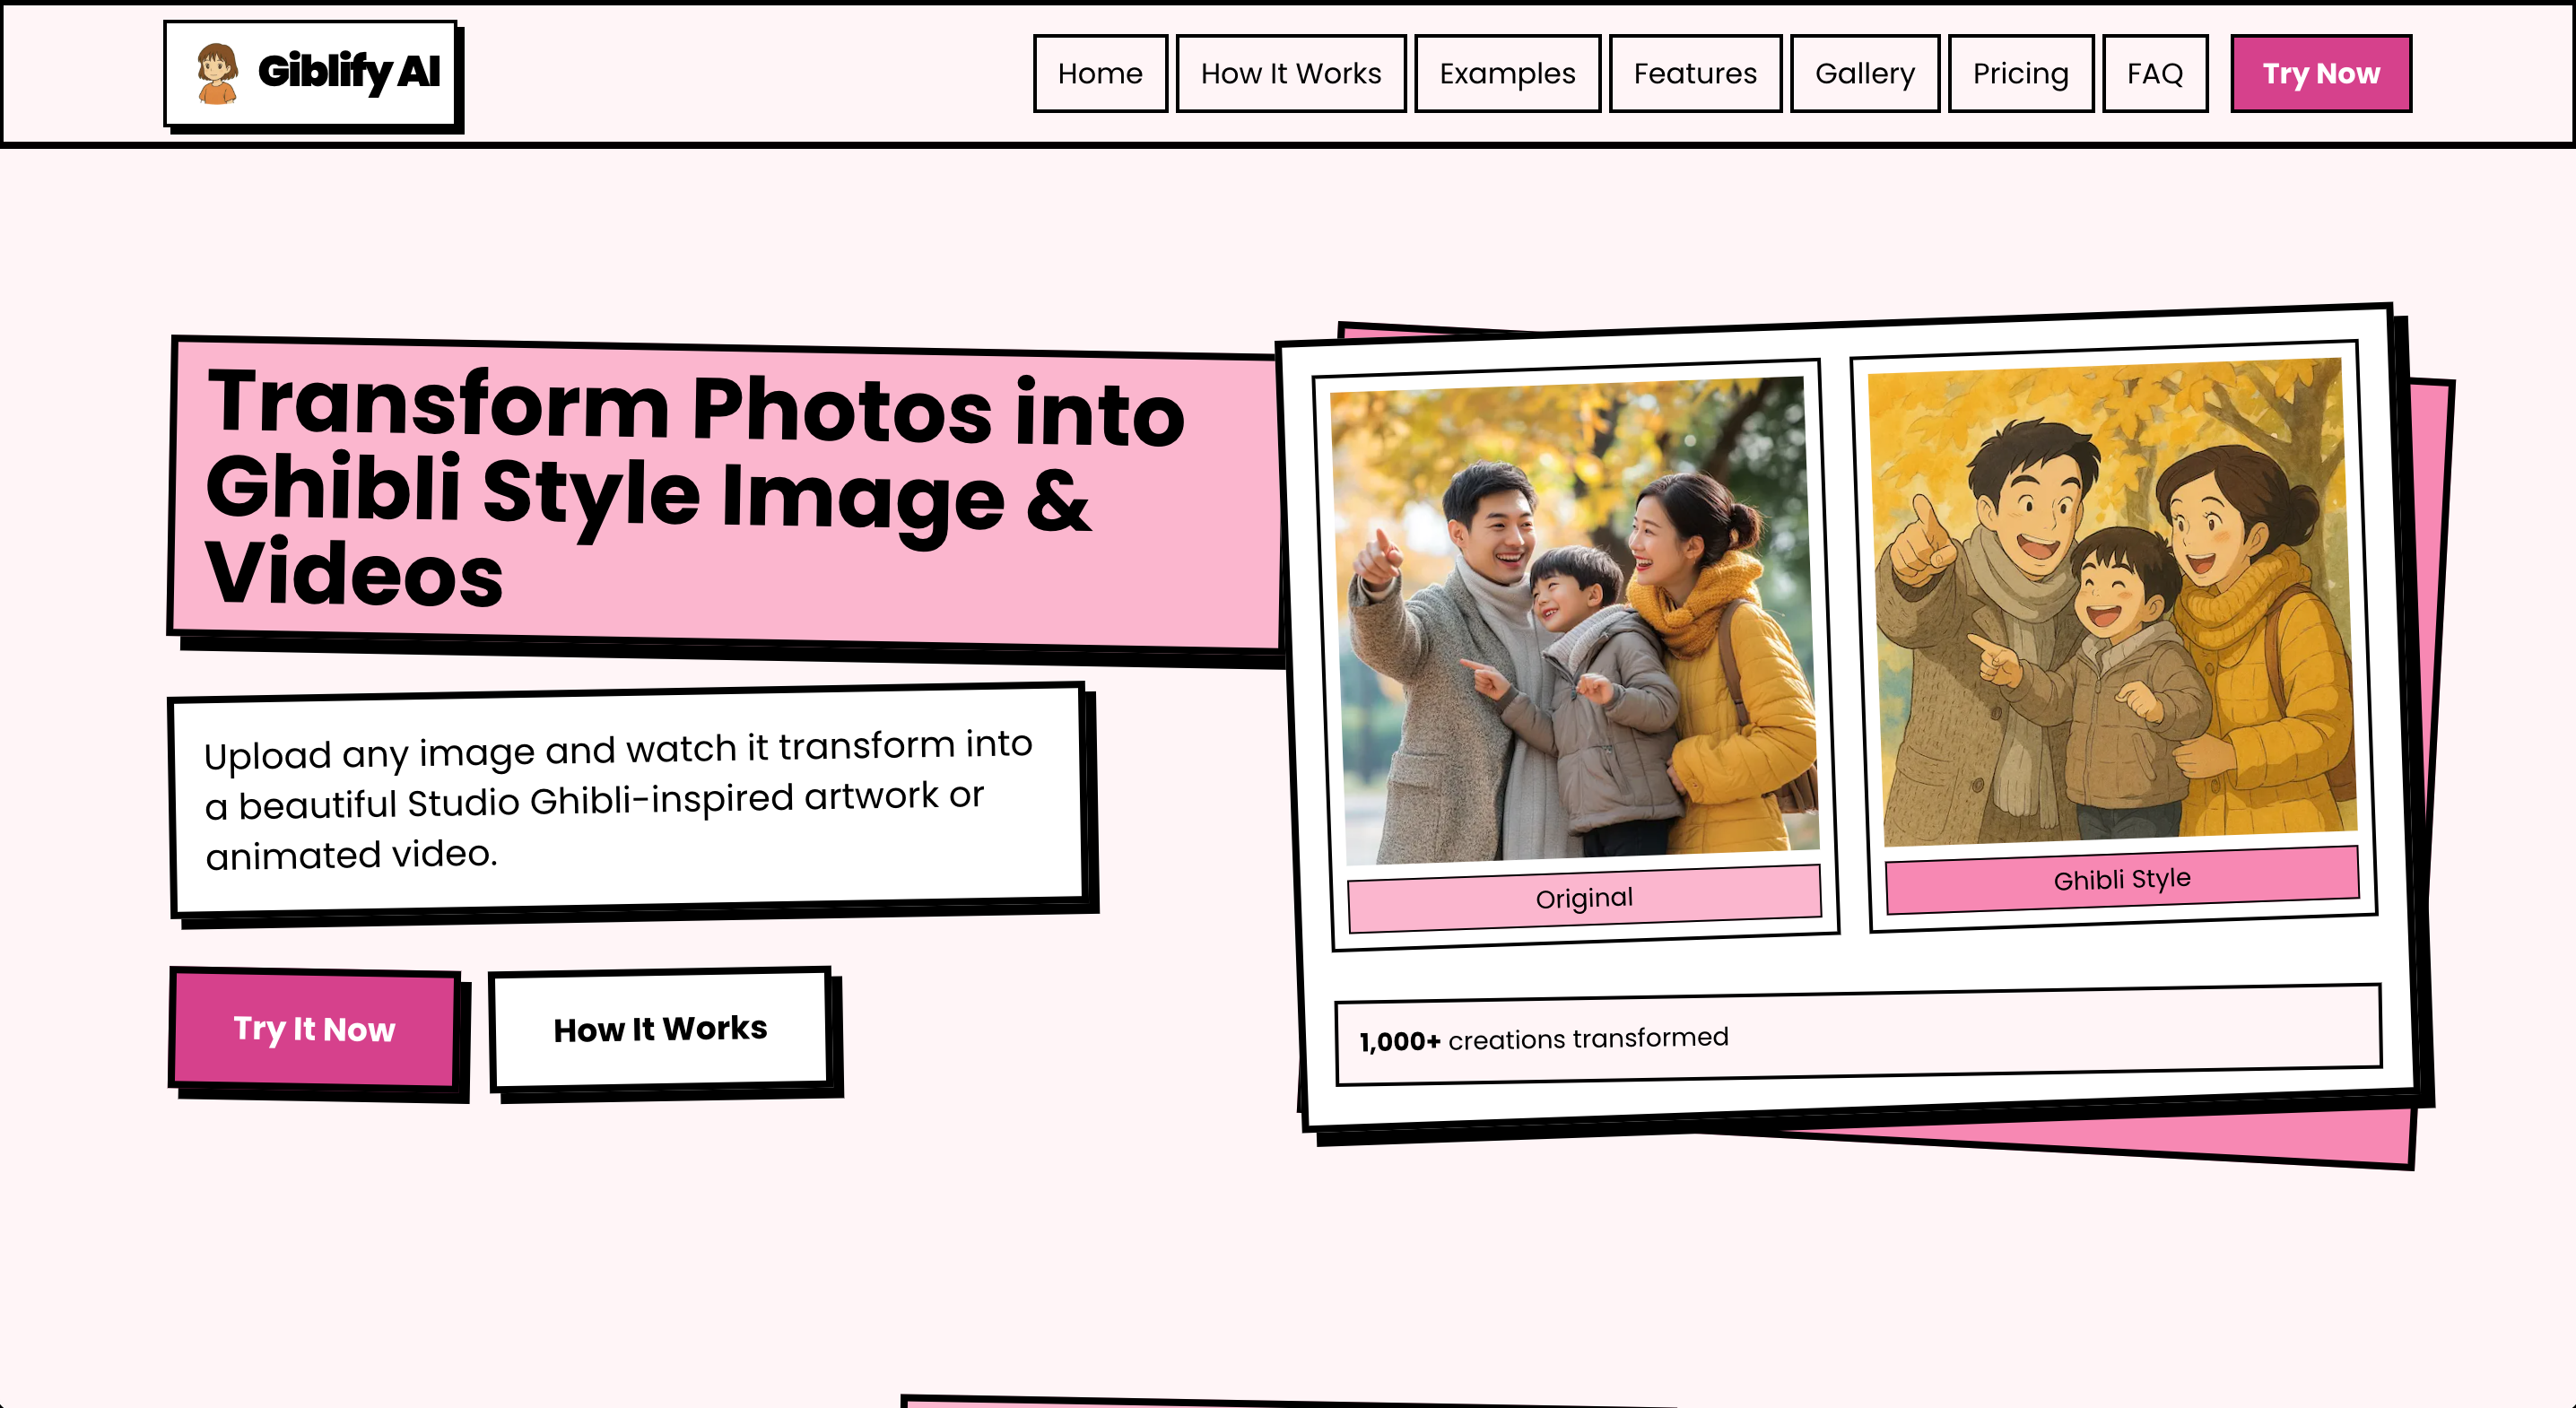Open the Features nav item

point(1694,74)
